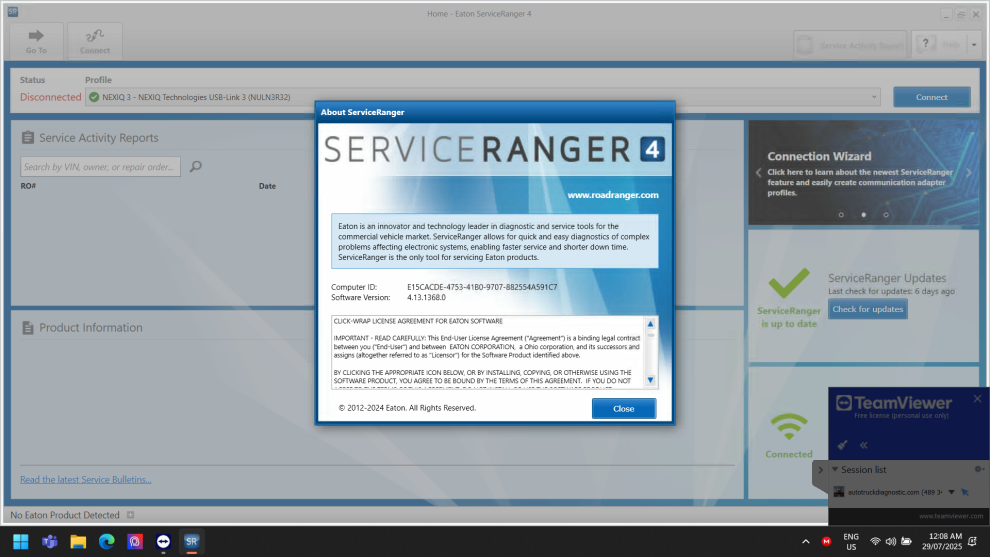Viewport: 990px width, 557px height.
Task: Click license agreement scroll up arrow
Action: point(650,324)
